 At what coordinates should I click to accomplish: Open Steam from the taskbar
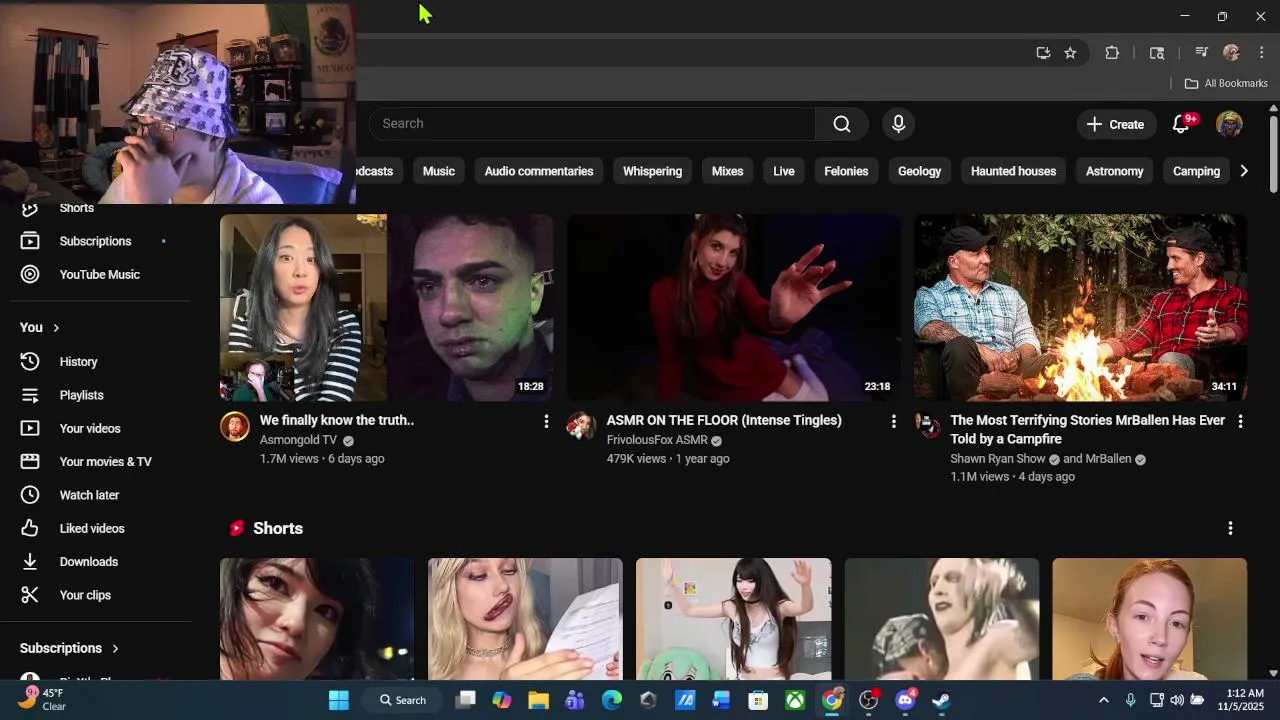pos(941,700)
